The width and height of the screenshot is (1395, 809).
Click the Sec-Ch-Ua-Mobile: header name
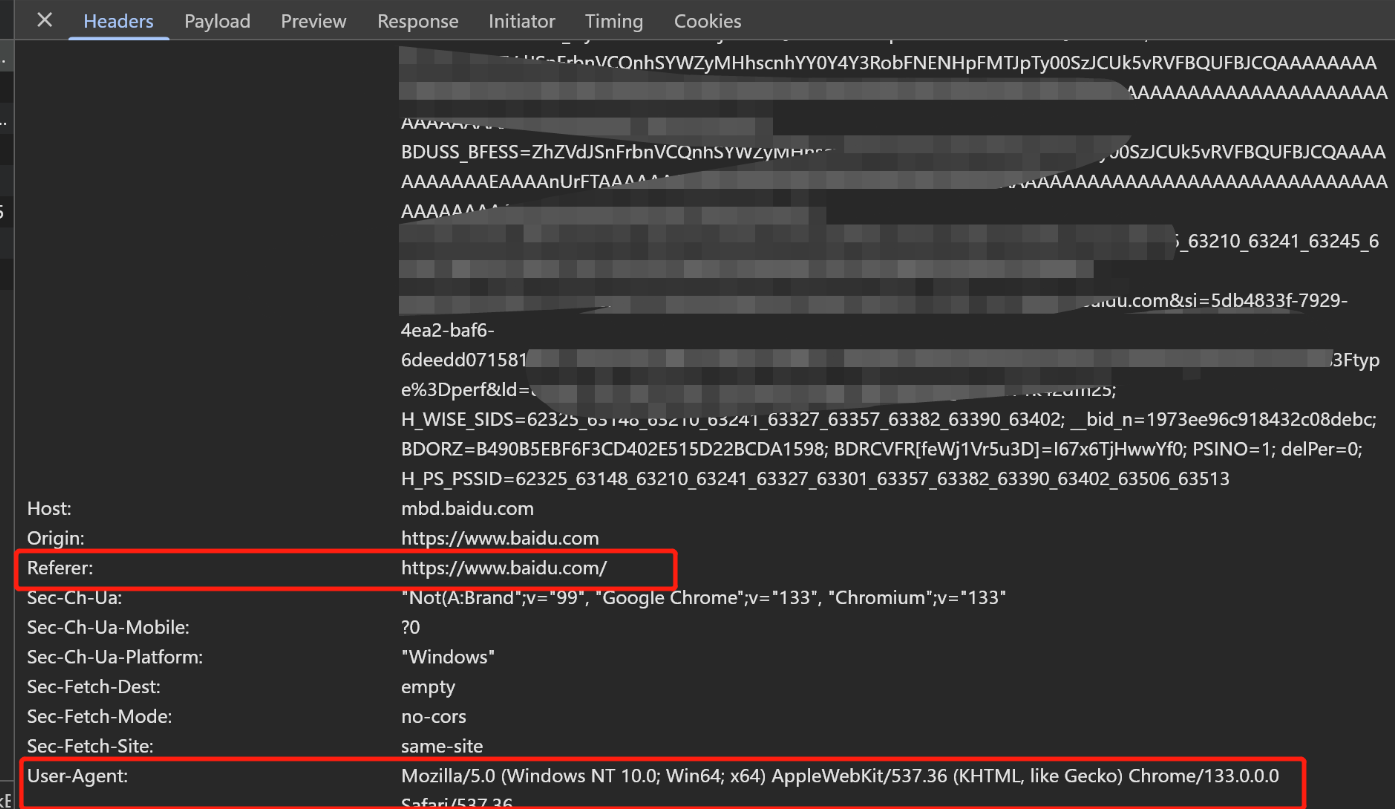[108, 627]
